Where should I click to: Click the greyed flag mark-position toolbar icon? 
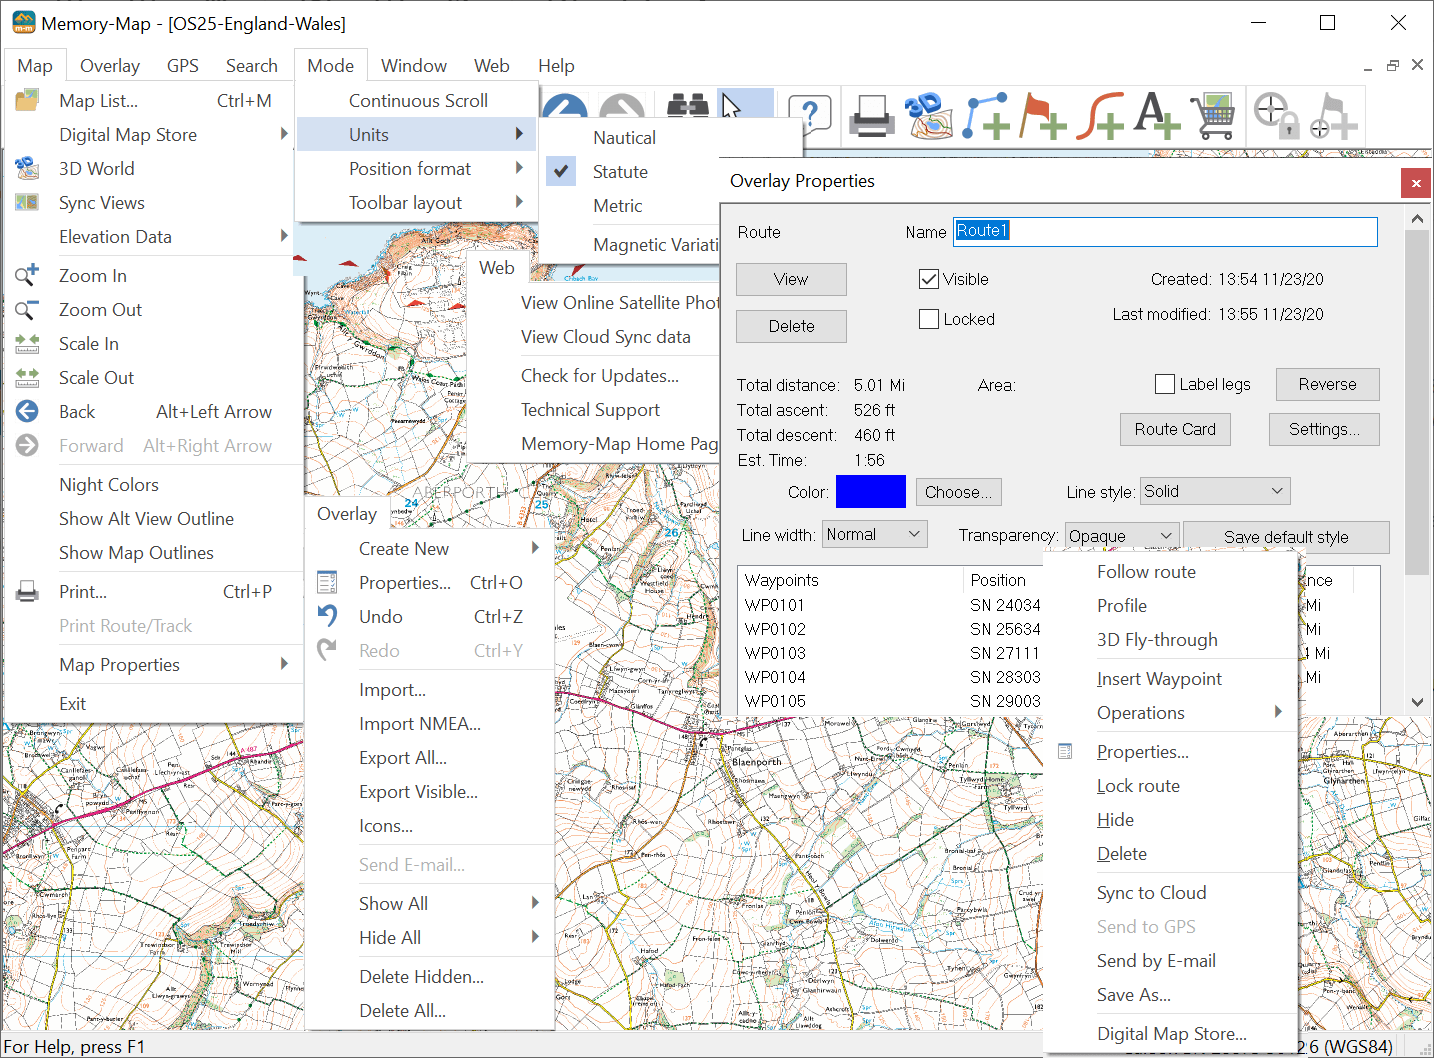coord(1333,116)
